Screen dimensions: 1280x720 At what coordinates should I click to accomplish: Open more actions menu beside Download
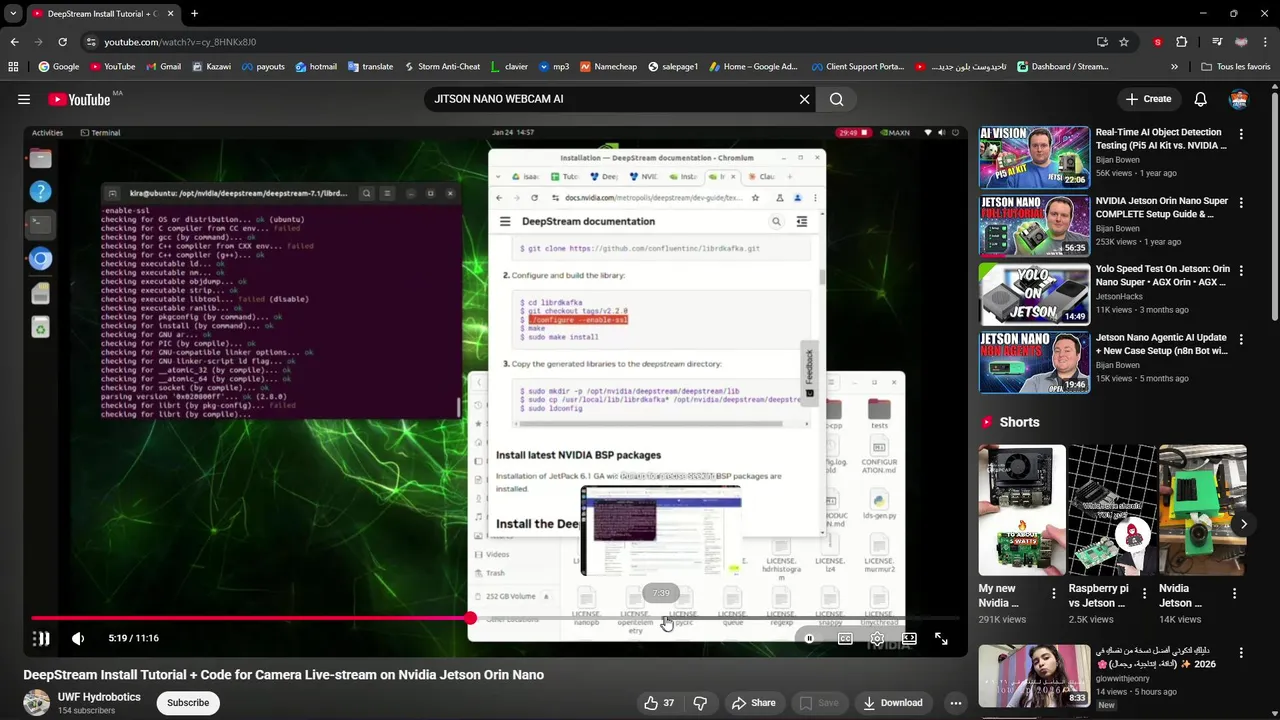tap(955, 703)
